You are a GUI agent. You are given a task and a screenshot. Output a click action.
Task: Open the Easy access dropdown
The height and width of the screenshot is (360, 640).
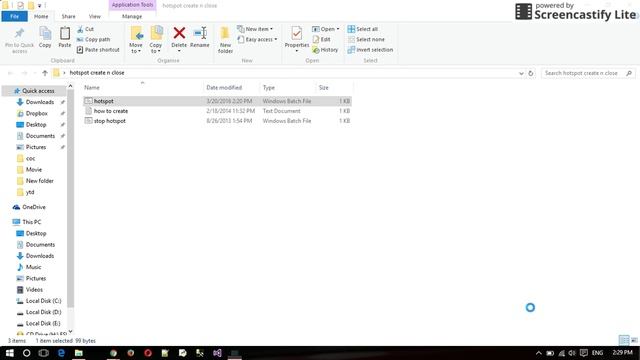pos(257,40)
